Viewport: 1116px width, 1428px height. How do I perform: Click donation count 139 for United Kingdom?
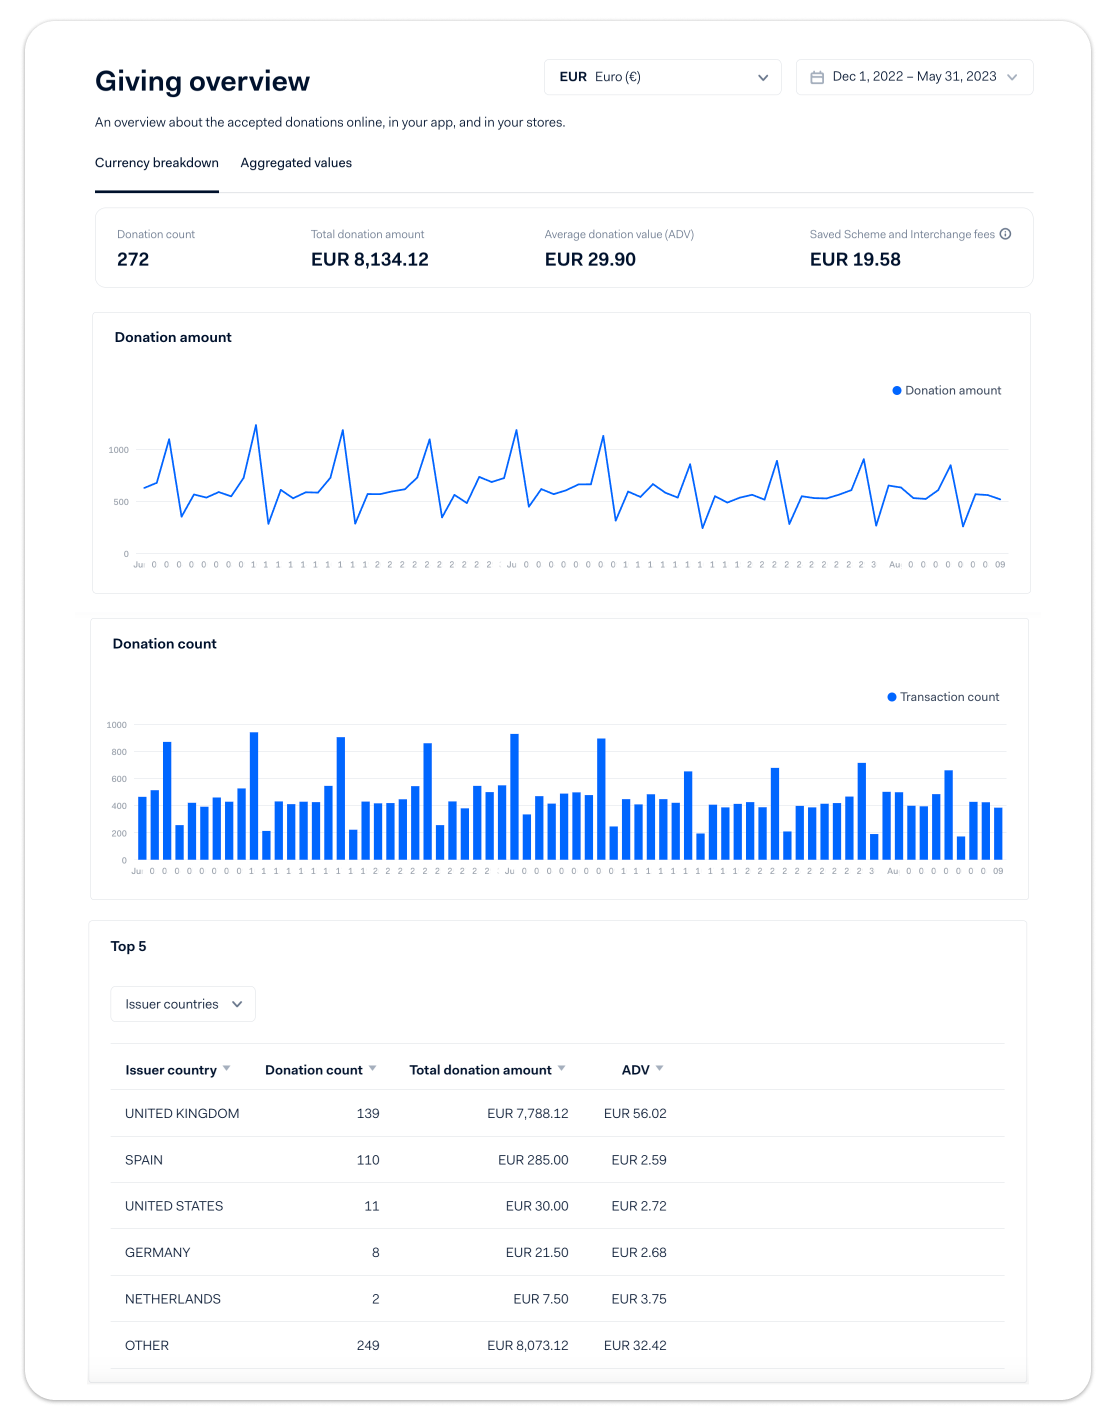point(368,1114)
